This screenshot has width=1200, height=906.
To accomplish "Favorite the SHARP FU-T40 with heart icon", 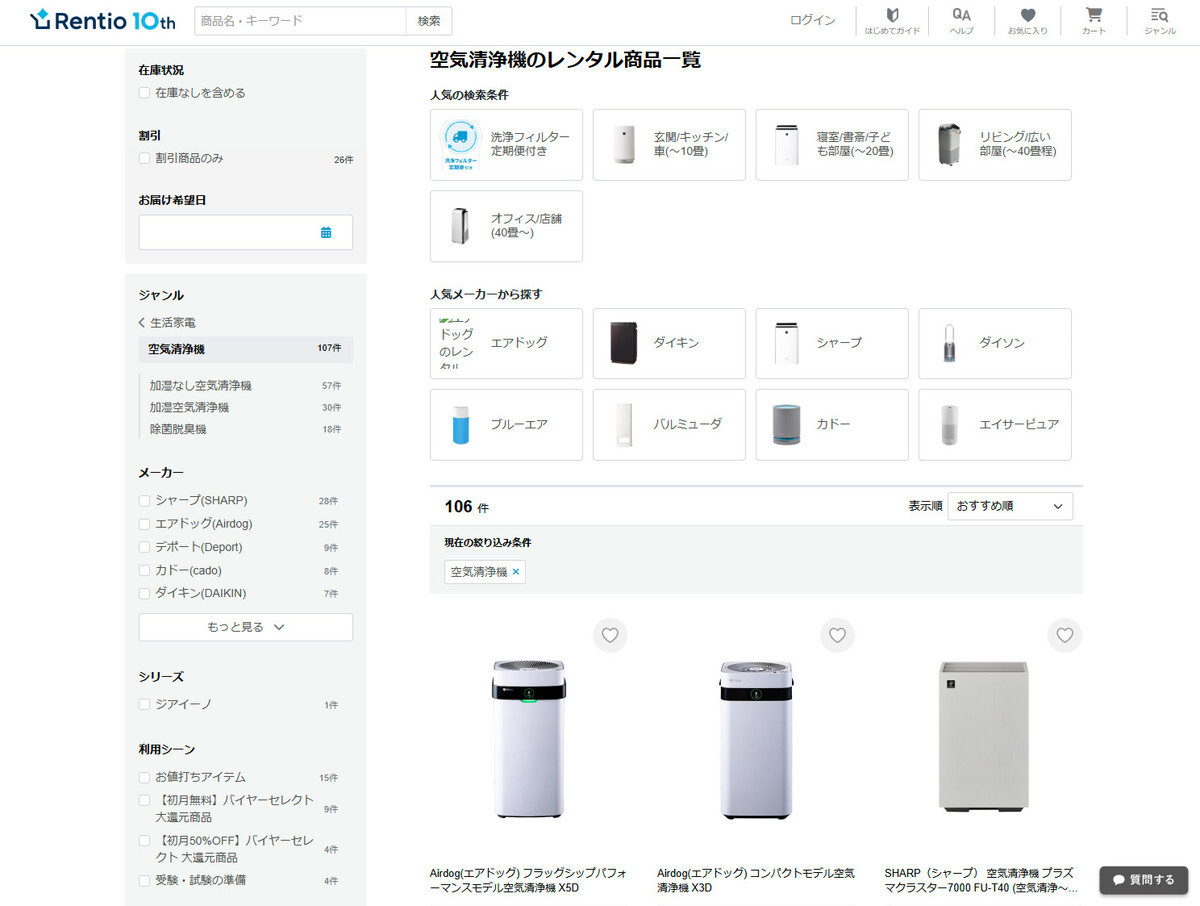I will (1065, 635).
